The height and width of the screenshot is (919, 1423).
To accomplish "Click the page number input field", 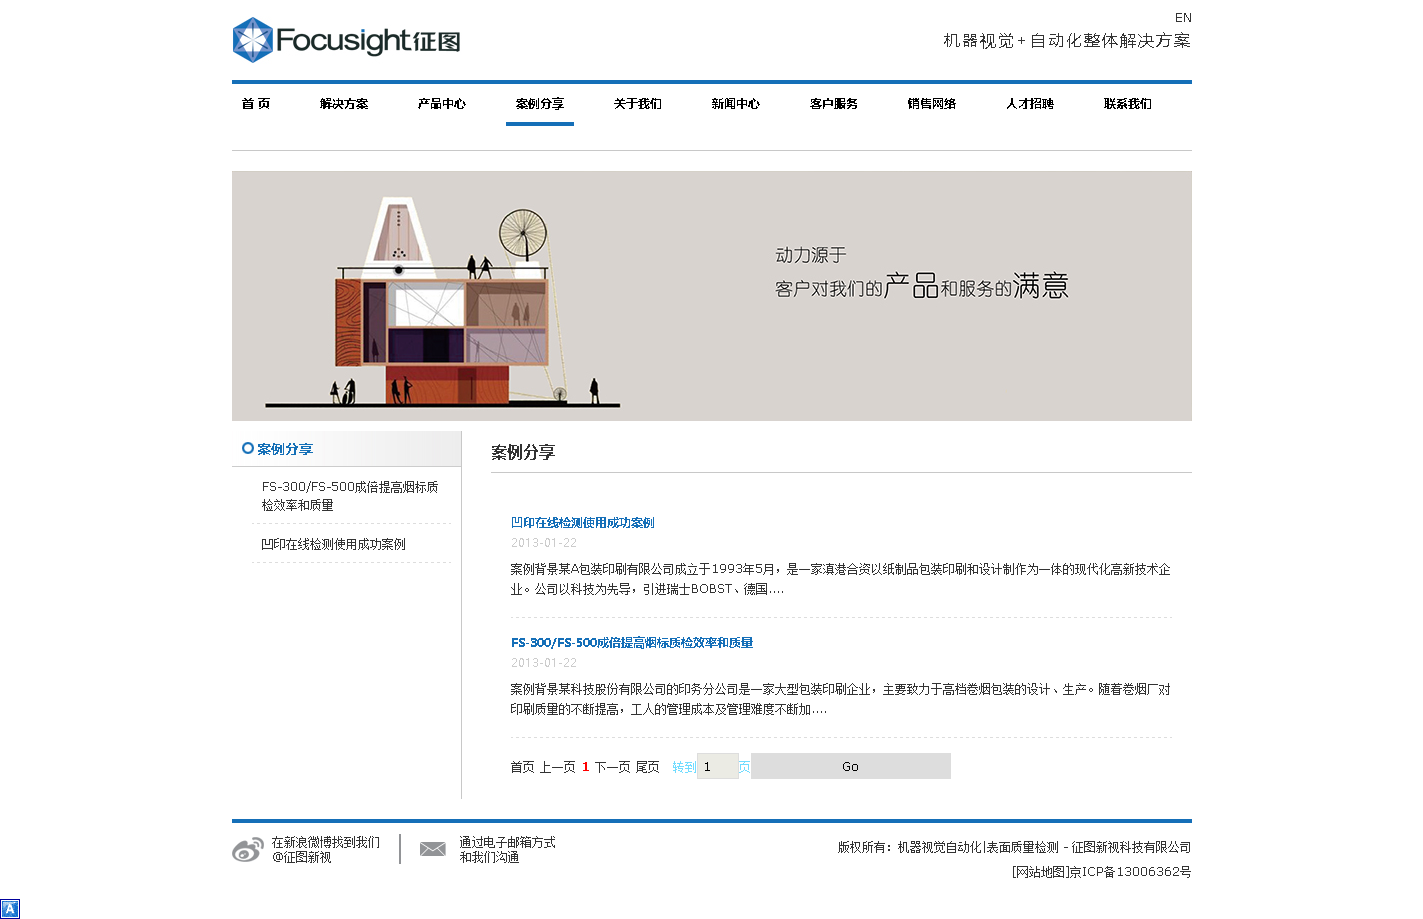I will pyautogui.click(x=717, y=767).
